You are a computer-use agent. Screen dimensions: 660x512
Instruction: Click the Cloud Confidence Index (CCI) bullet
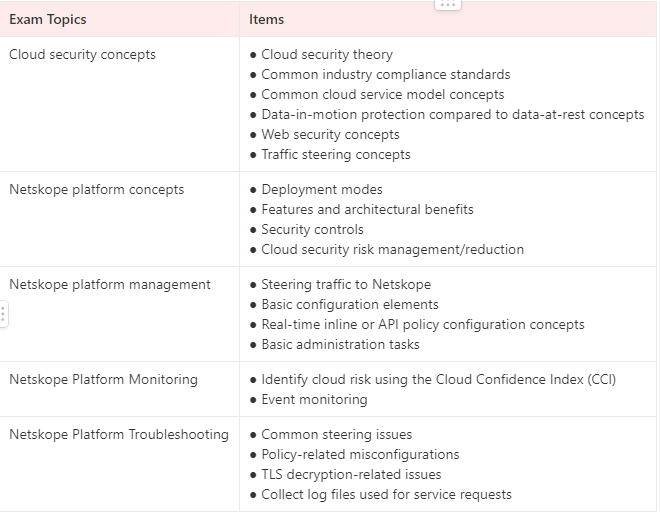438,380
